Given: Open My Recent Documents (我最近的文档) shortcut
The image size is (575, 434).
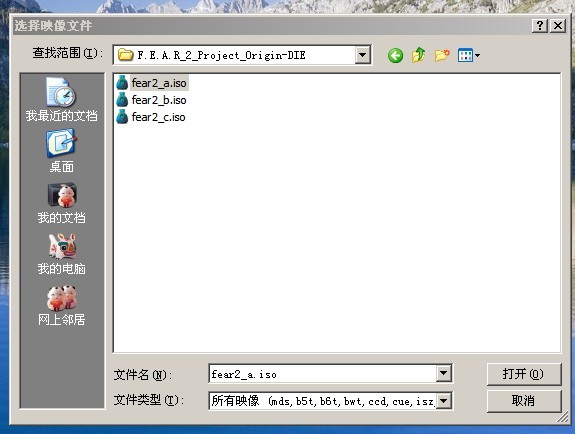Looking at the screenshot, I should coord(62,99).
